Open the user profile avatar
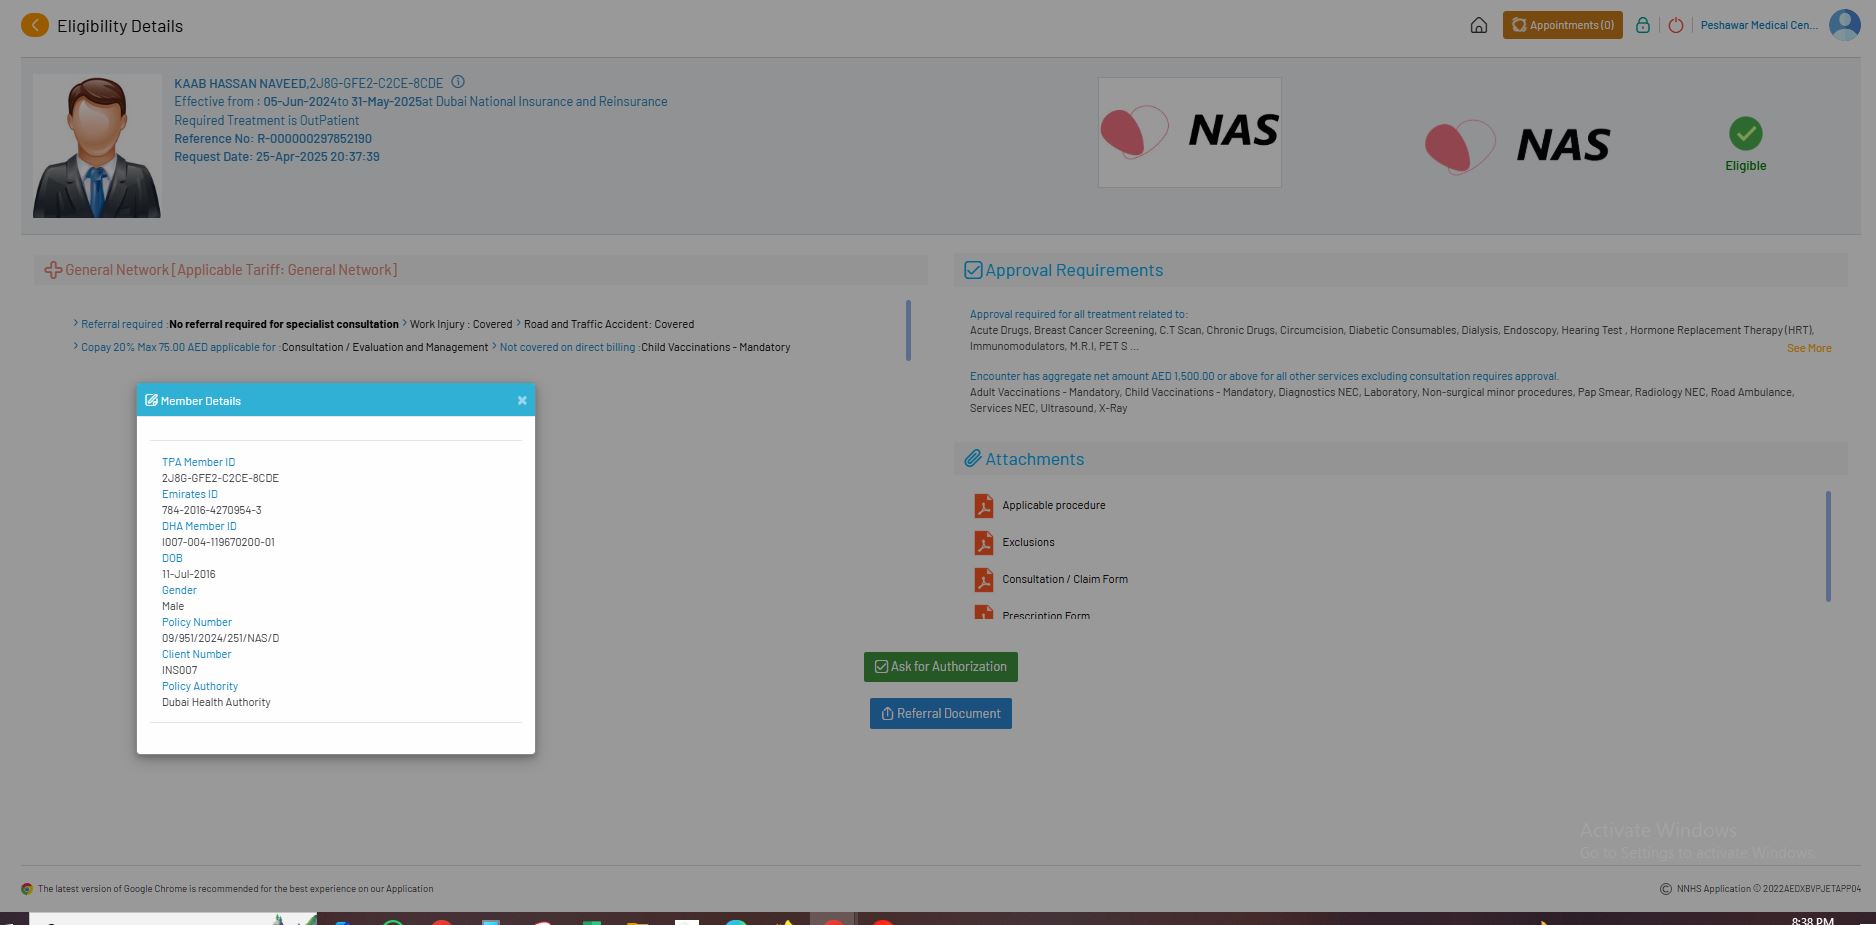 click(1844, 25)
